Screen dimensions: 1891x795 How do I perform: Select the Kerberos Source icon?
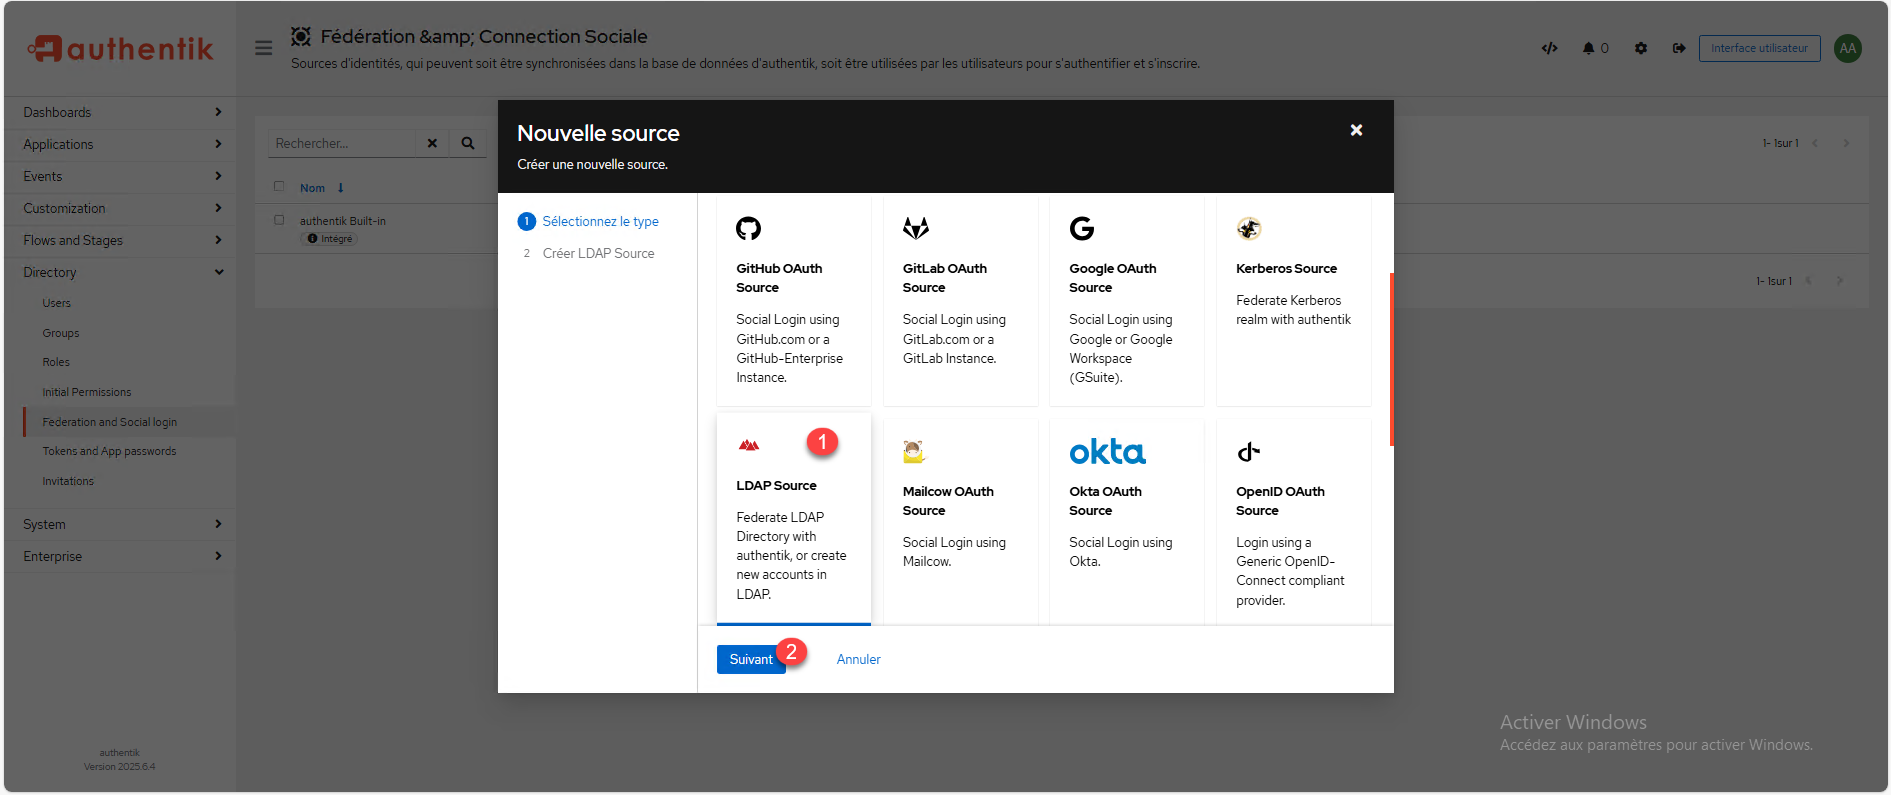(x=1248, y=229)
